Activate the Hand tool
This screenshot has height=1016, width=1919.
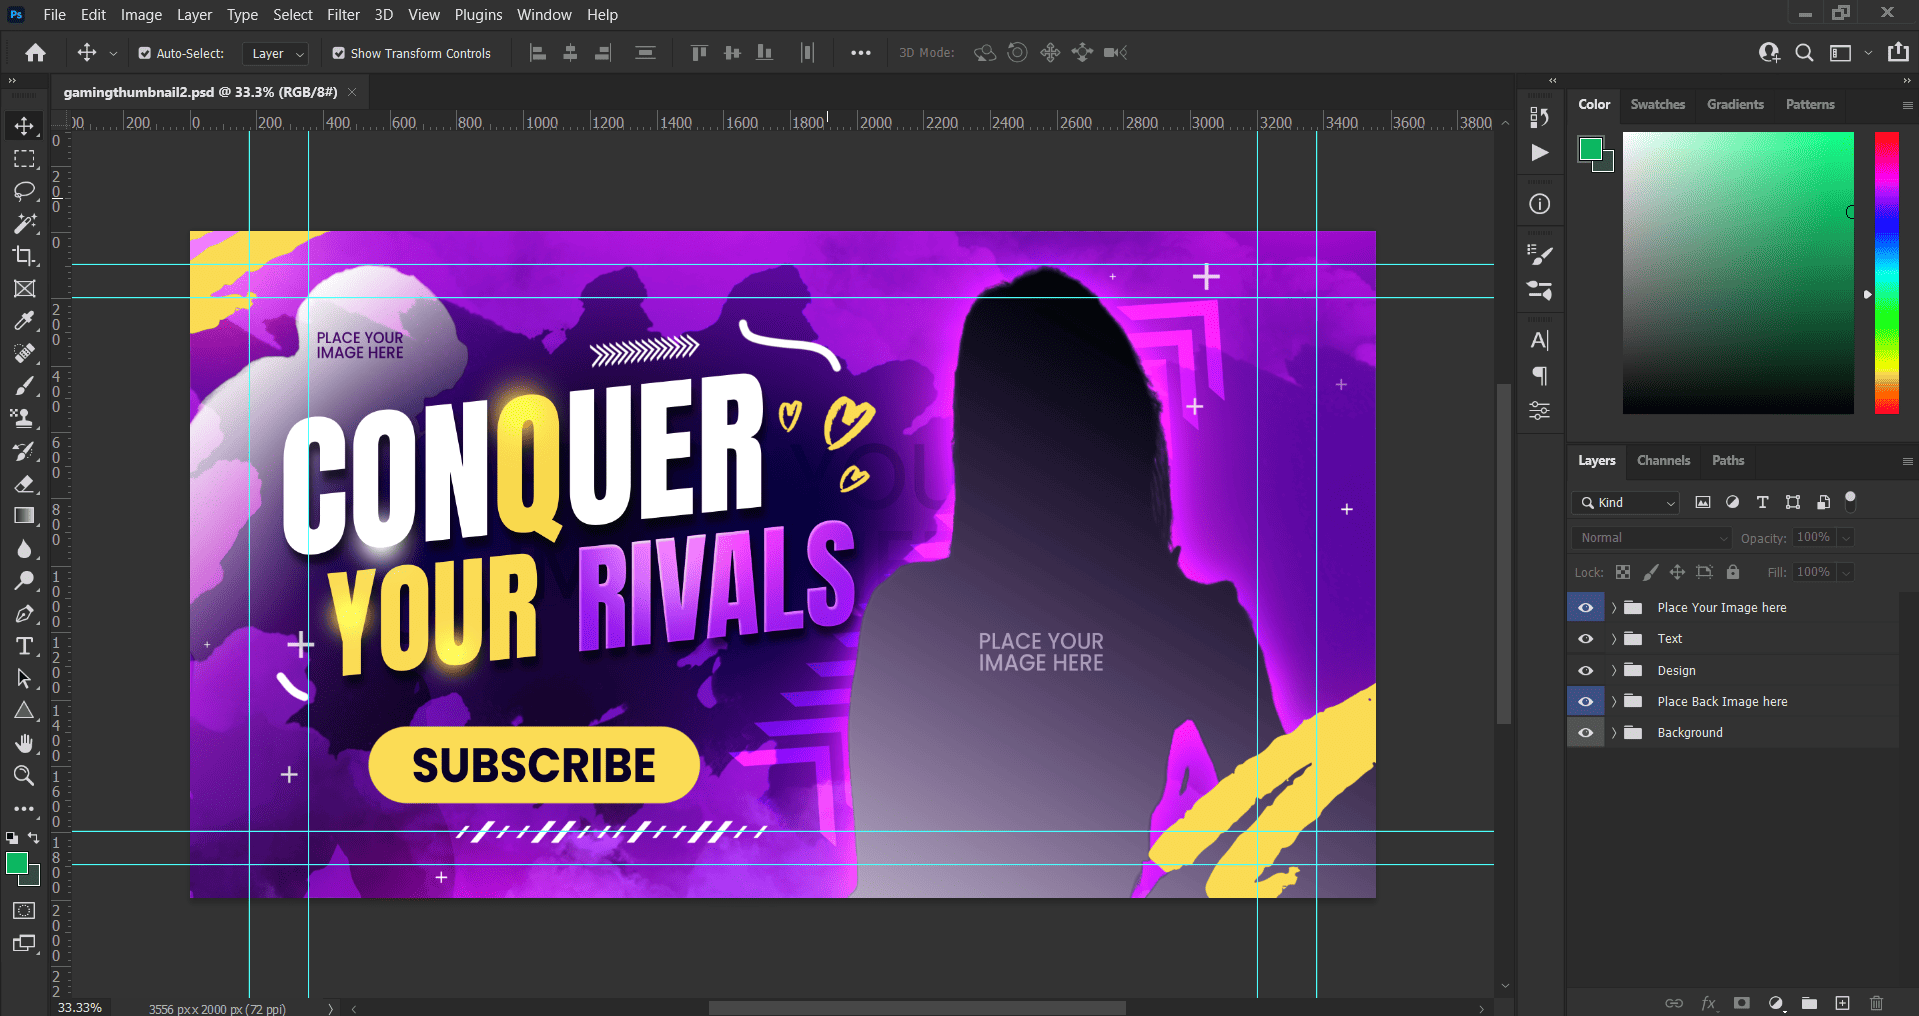pos(24,743)
